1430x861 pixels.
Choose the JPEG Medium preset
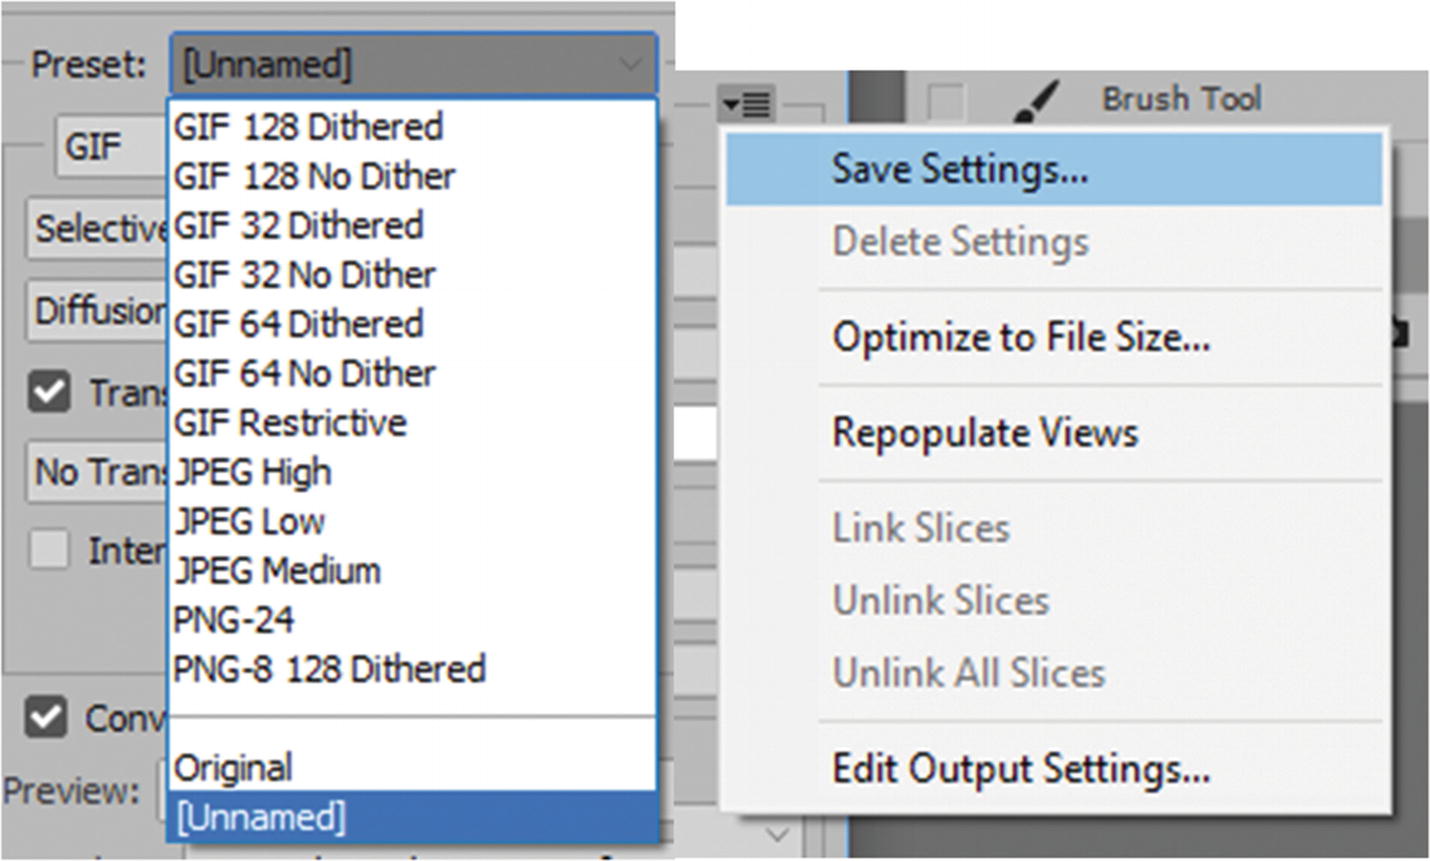[x=277, y=571]
